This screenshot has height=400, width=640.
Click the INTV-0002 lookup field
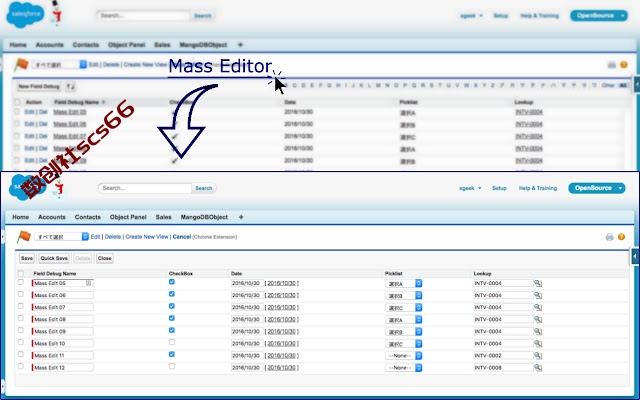click(503, 356)
